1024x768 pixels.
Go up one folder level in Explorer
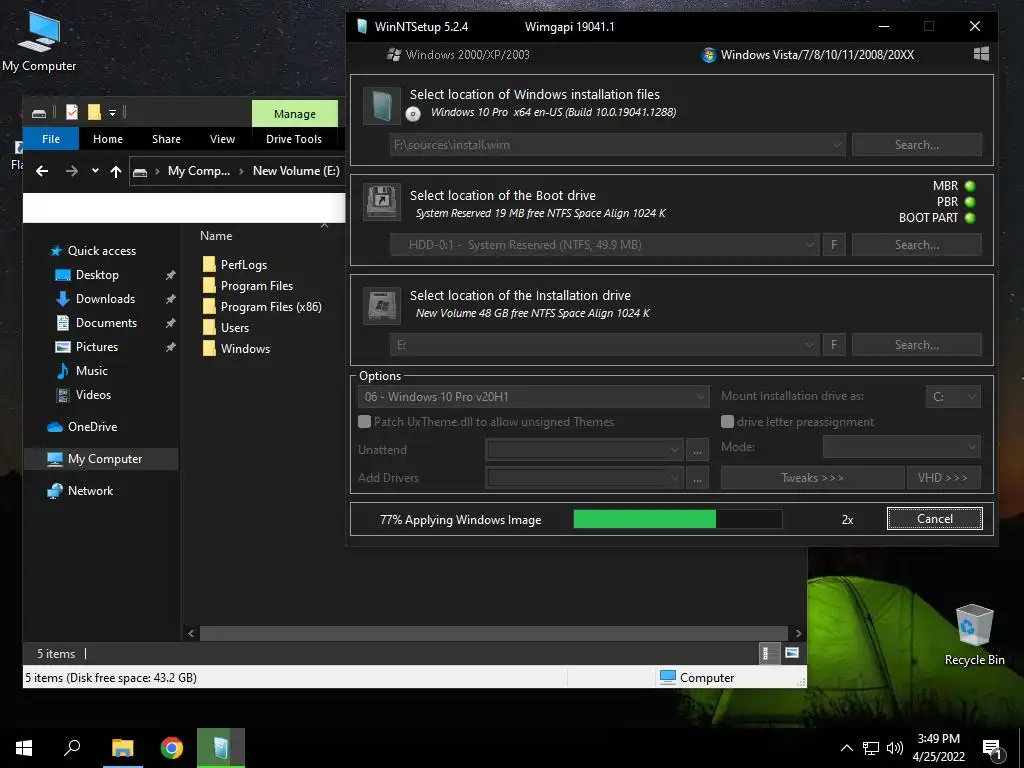pos(116,171)
